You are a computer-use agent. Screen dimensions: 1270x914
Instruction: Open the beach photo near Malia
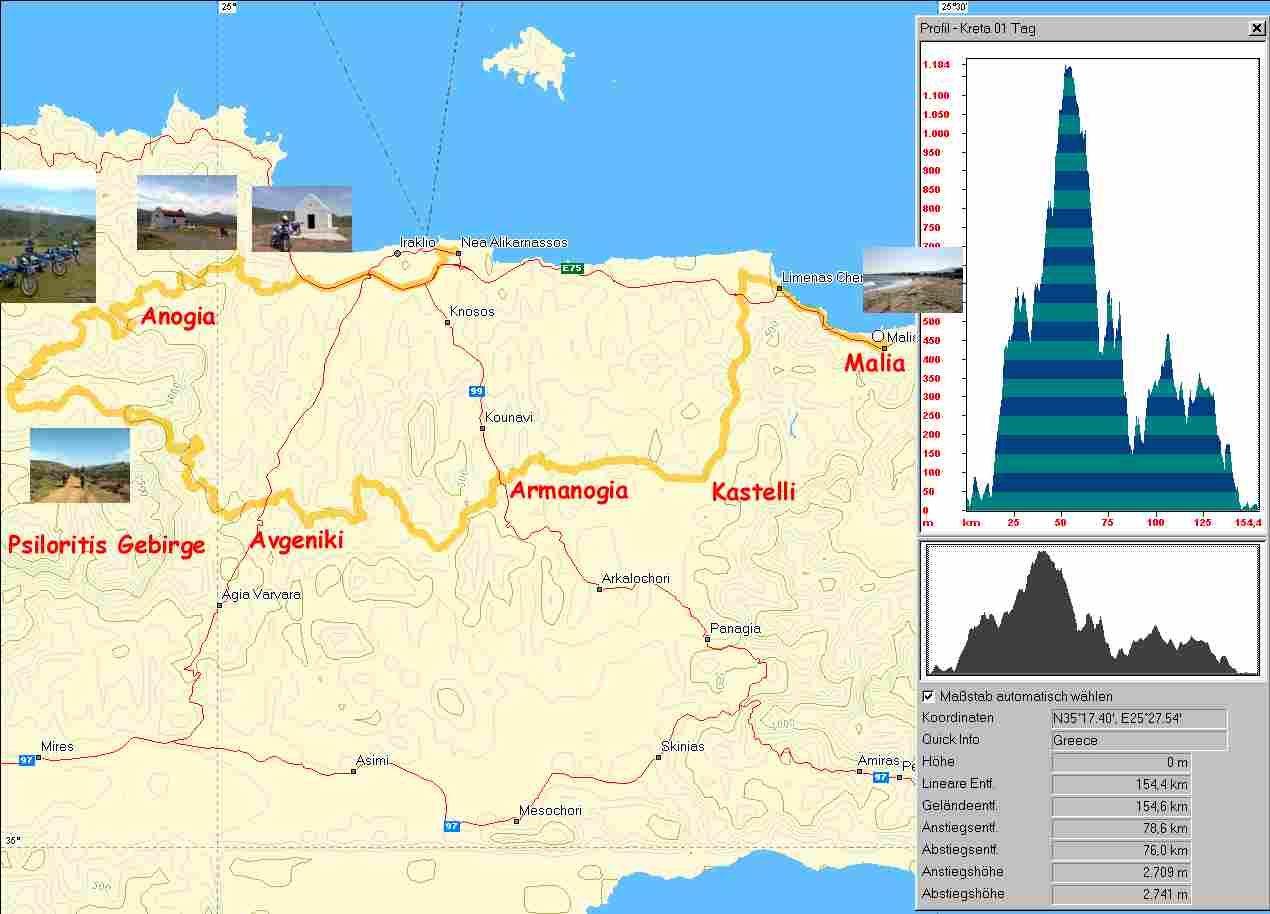[x=911, y=280]
